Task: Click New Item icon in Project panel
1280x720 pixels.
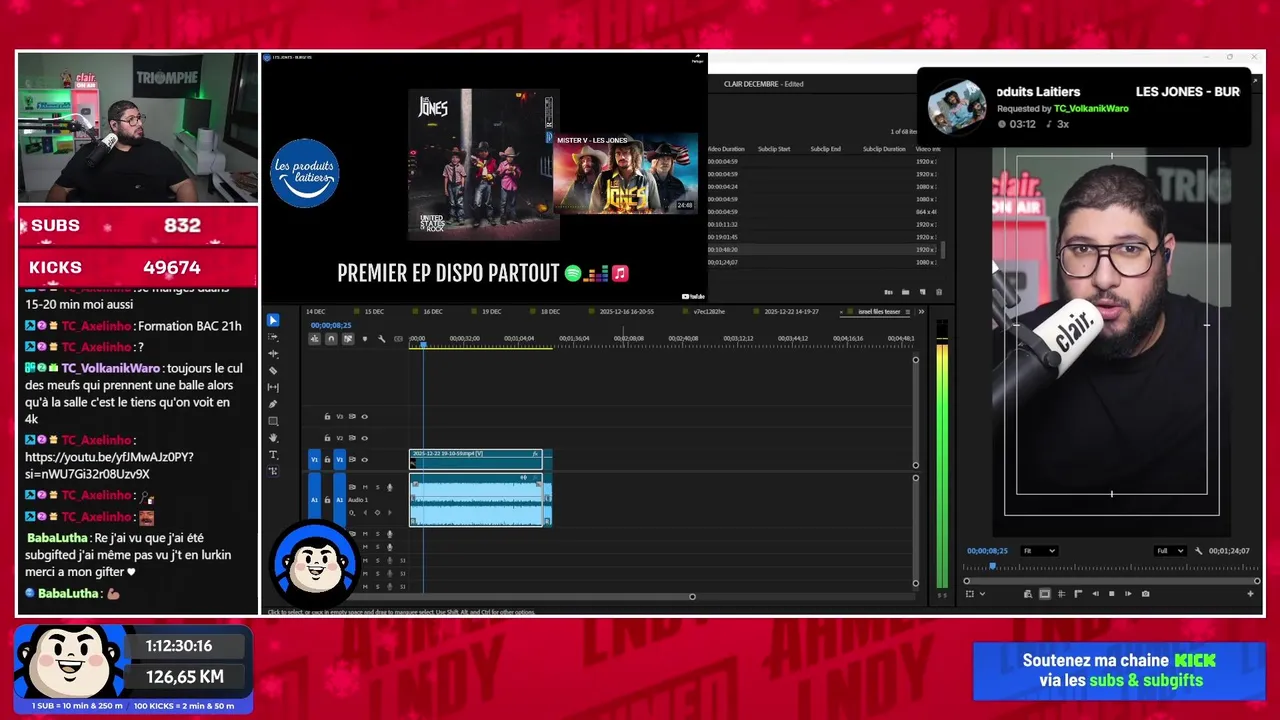Action: (922, 292)
